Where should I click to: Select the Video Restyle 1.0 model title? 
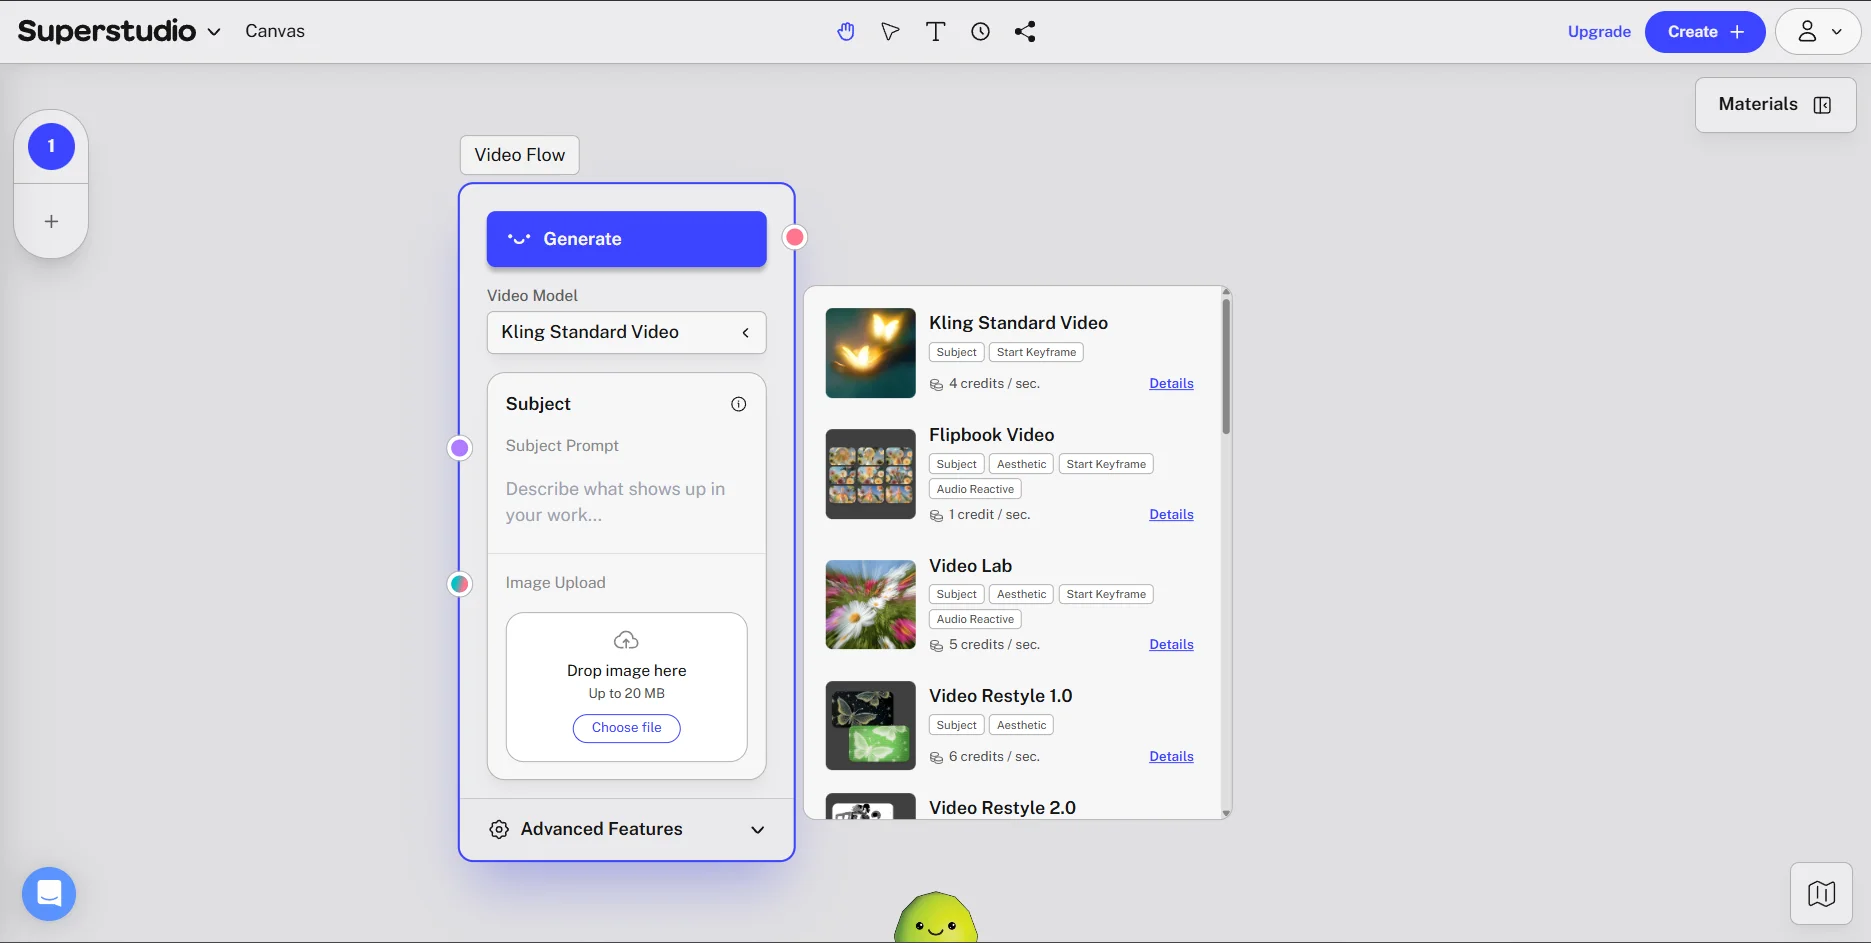(1000, 696)
